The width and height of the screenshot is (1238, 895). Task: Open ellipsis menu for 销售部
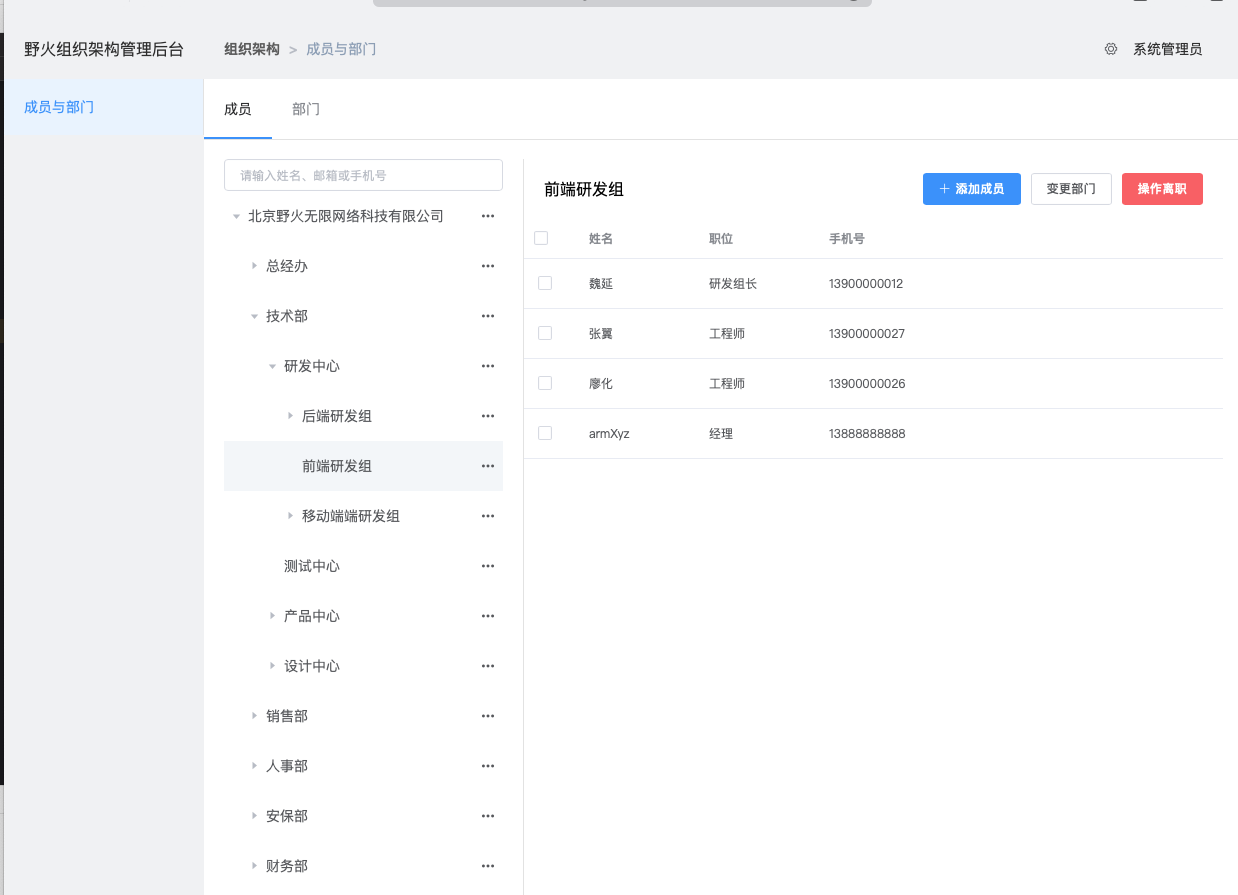pyautogui.click(x=488, y=716)
